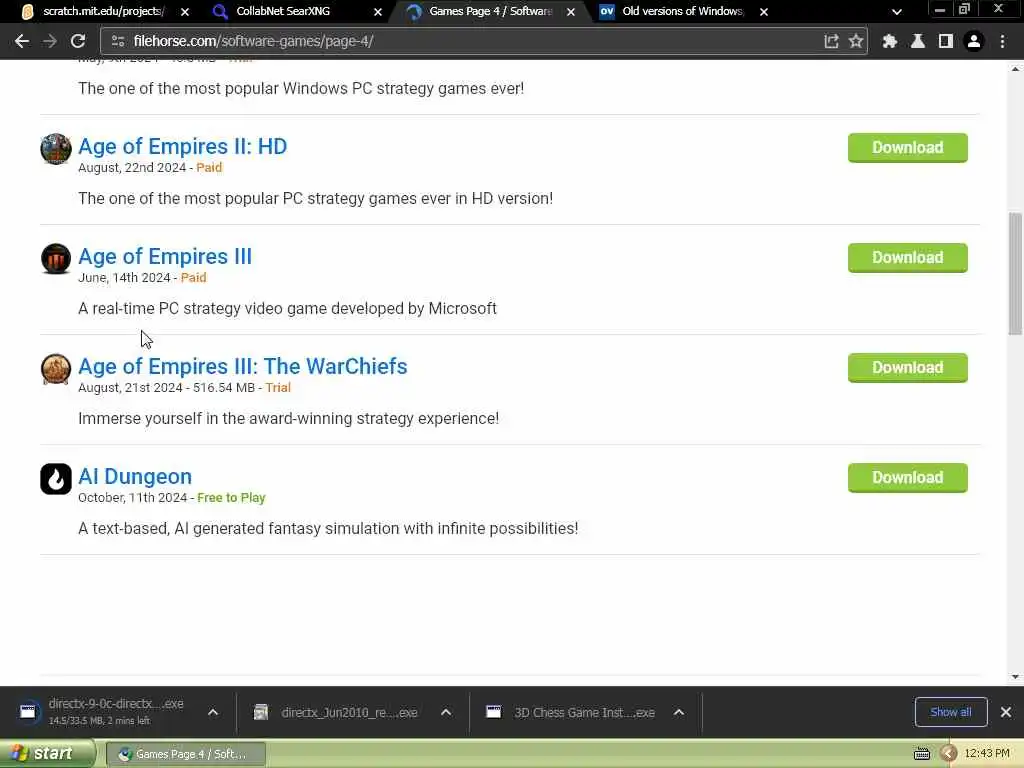Expand options for directx-9-0c download

(213, 712)
